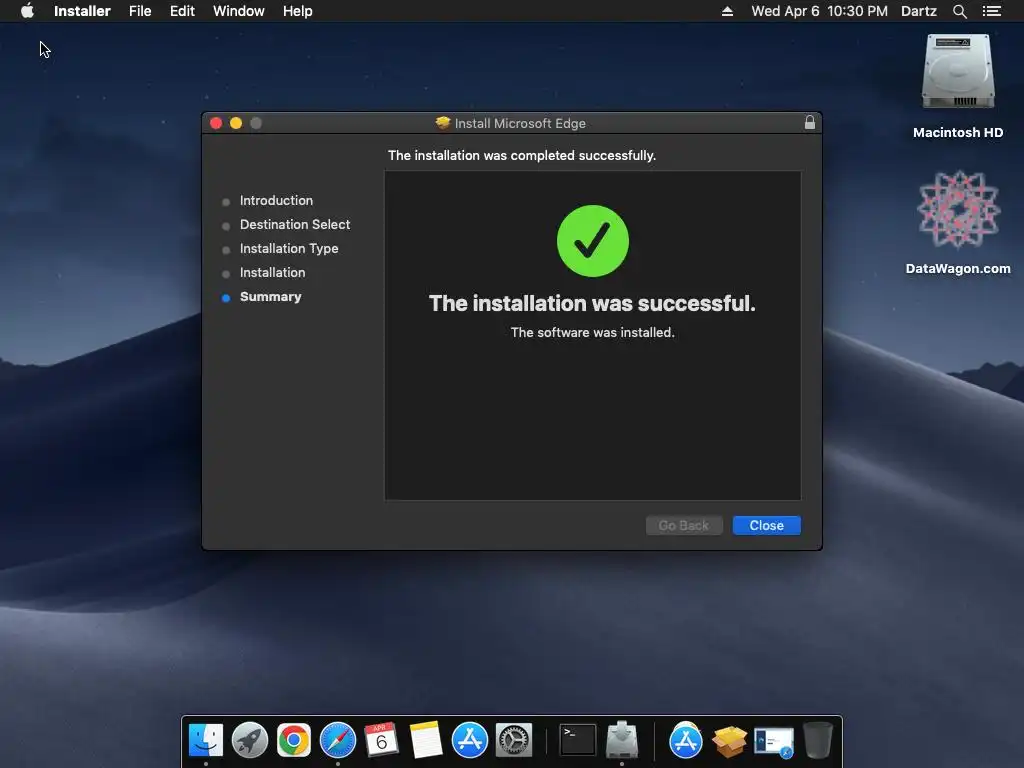
Task: Open Spotlight search magnifier icon
Action: click(x=959, y=11)
